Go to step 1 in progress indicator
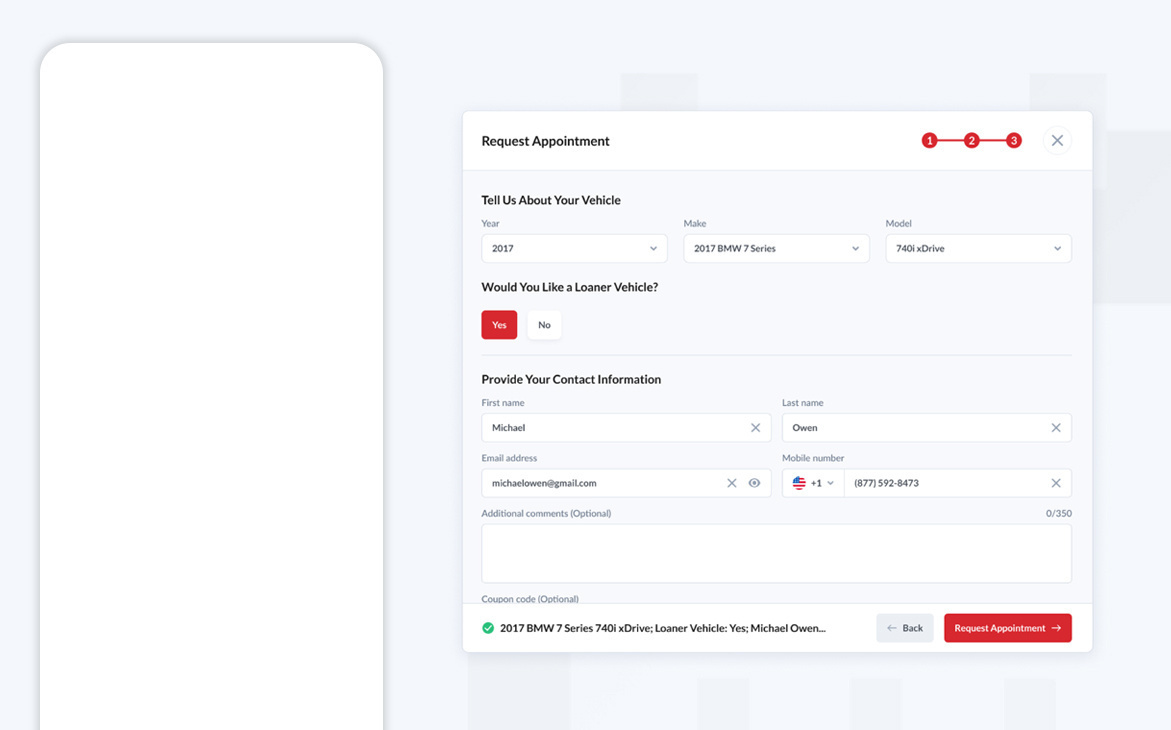1171x730 pixels. pos(929,141)
